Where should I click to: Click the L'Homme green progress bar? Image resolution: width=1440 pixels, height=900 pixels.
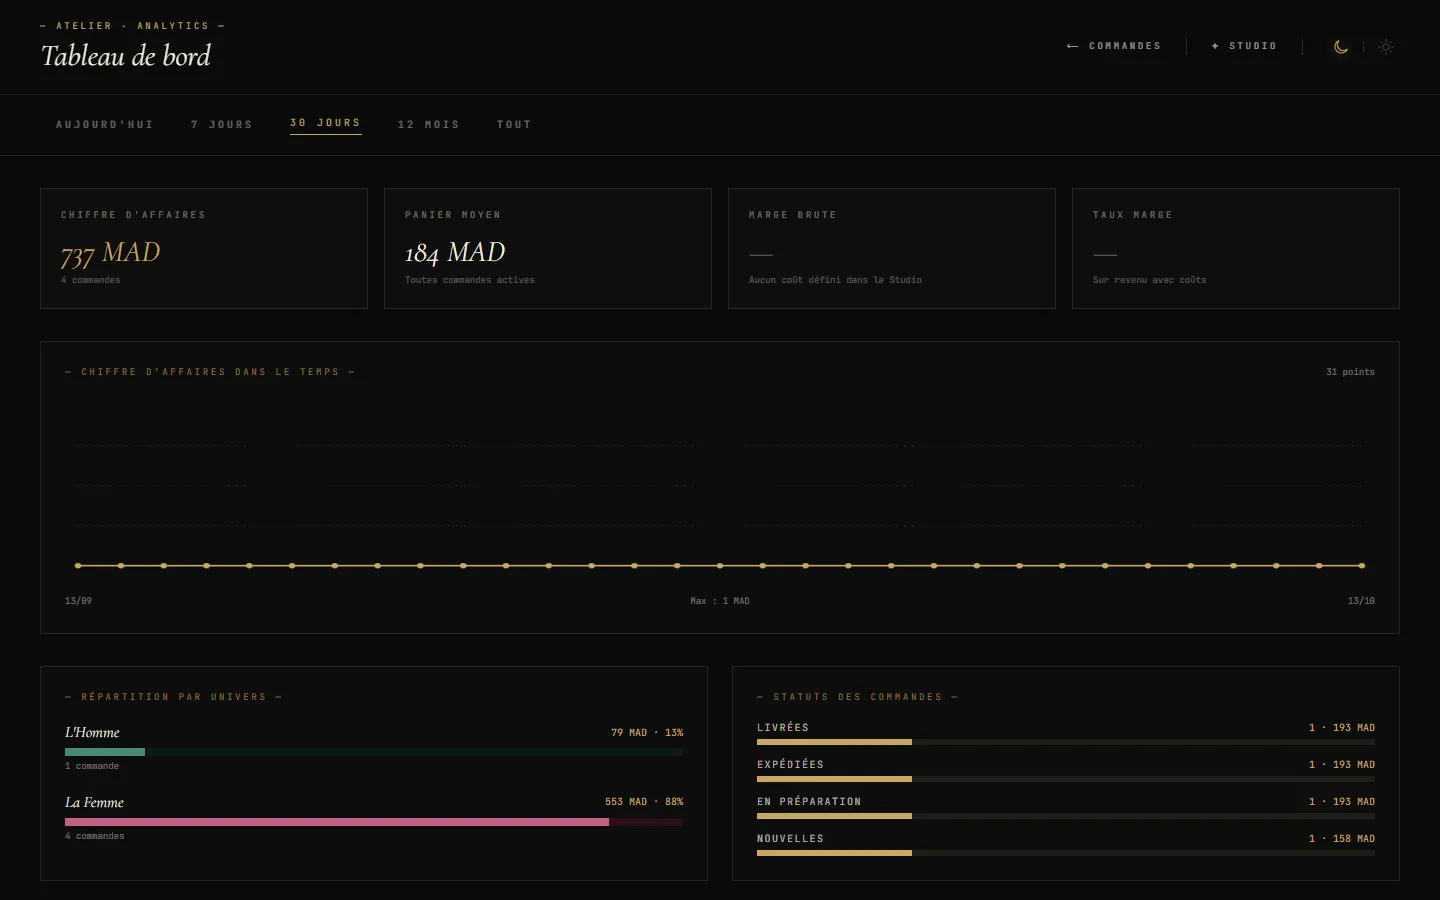[x=374, y=752]
